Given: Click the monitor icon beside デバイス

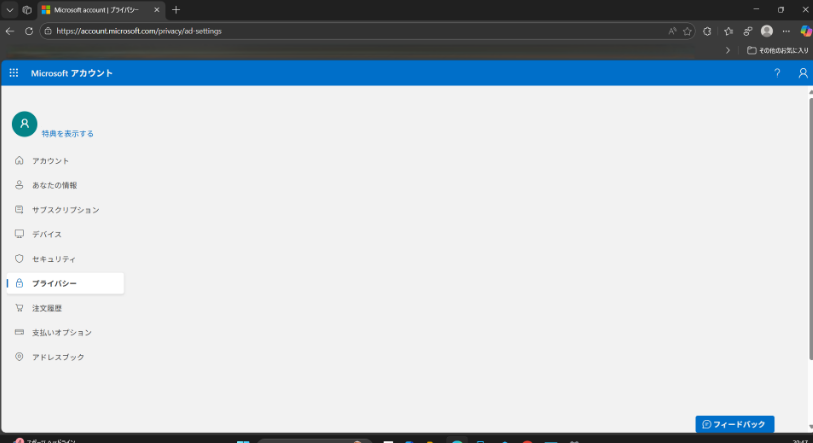Looking at the screenshot, I should [x=19, y=234].
